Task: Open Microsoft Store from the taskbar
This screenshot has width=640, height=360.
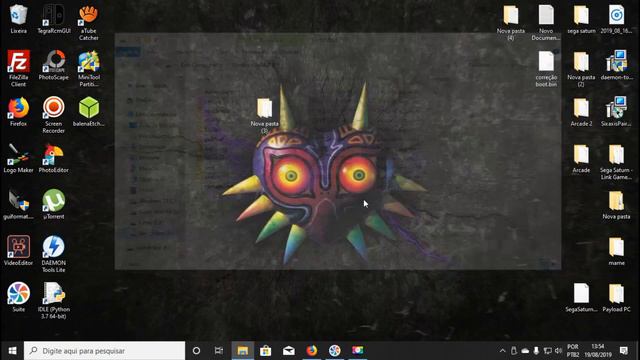Action: pyautogui.click(x=266, y=351)
